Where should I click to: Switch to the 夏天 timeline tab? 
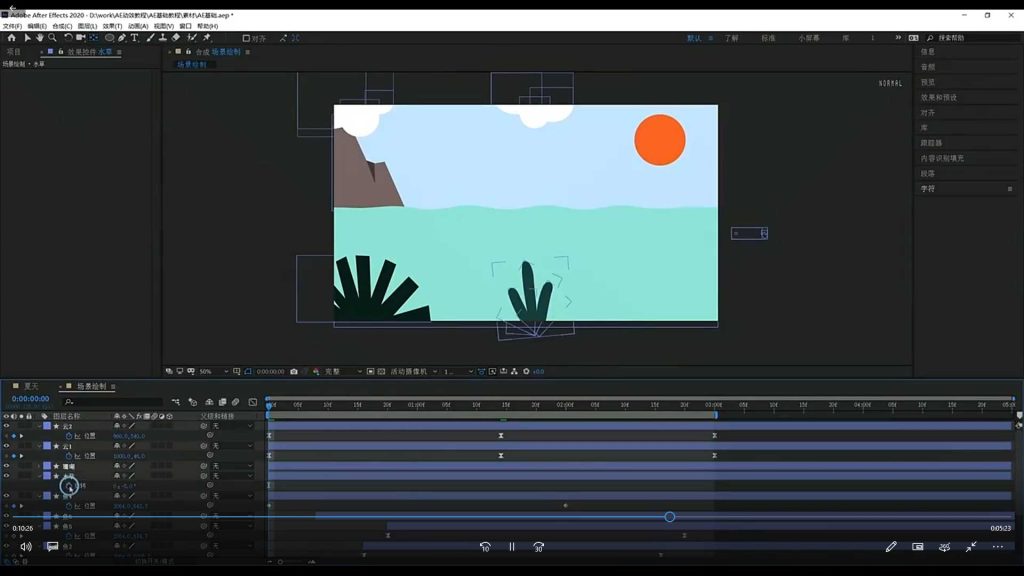pos(31,386)
